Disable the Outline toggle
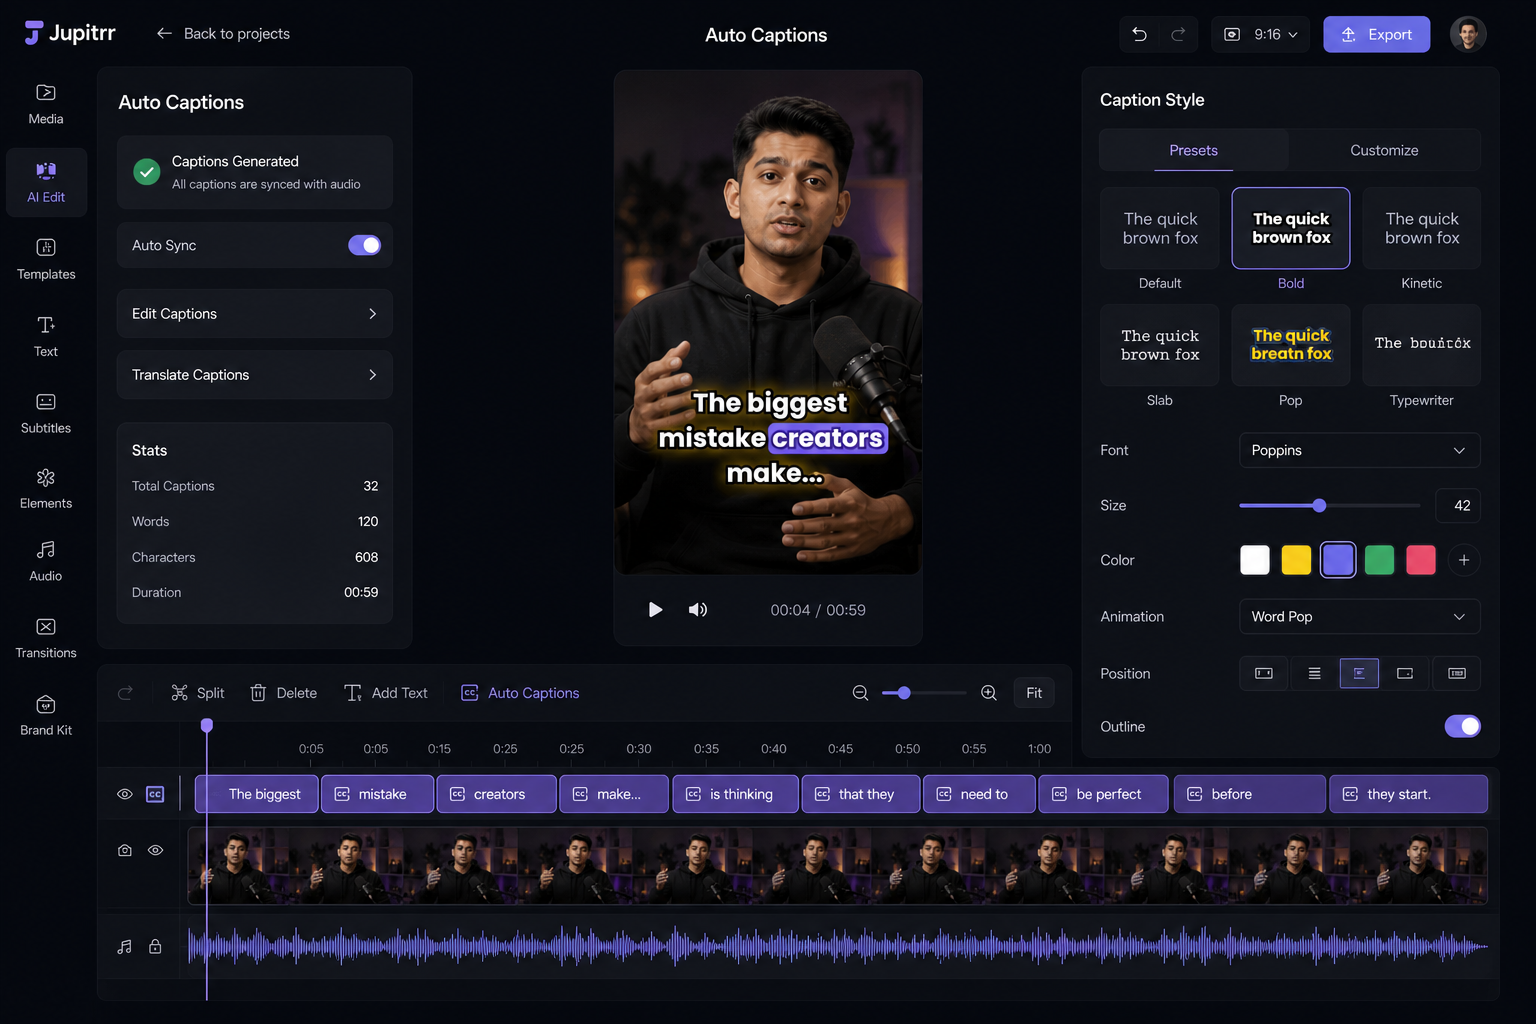 coord(1462,726)
